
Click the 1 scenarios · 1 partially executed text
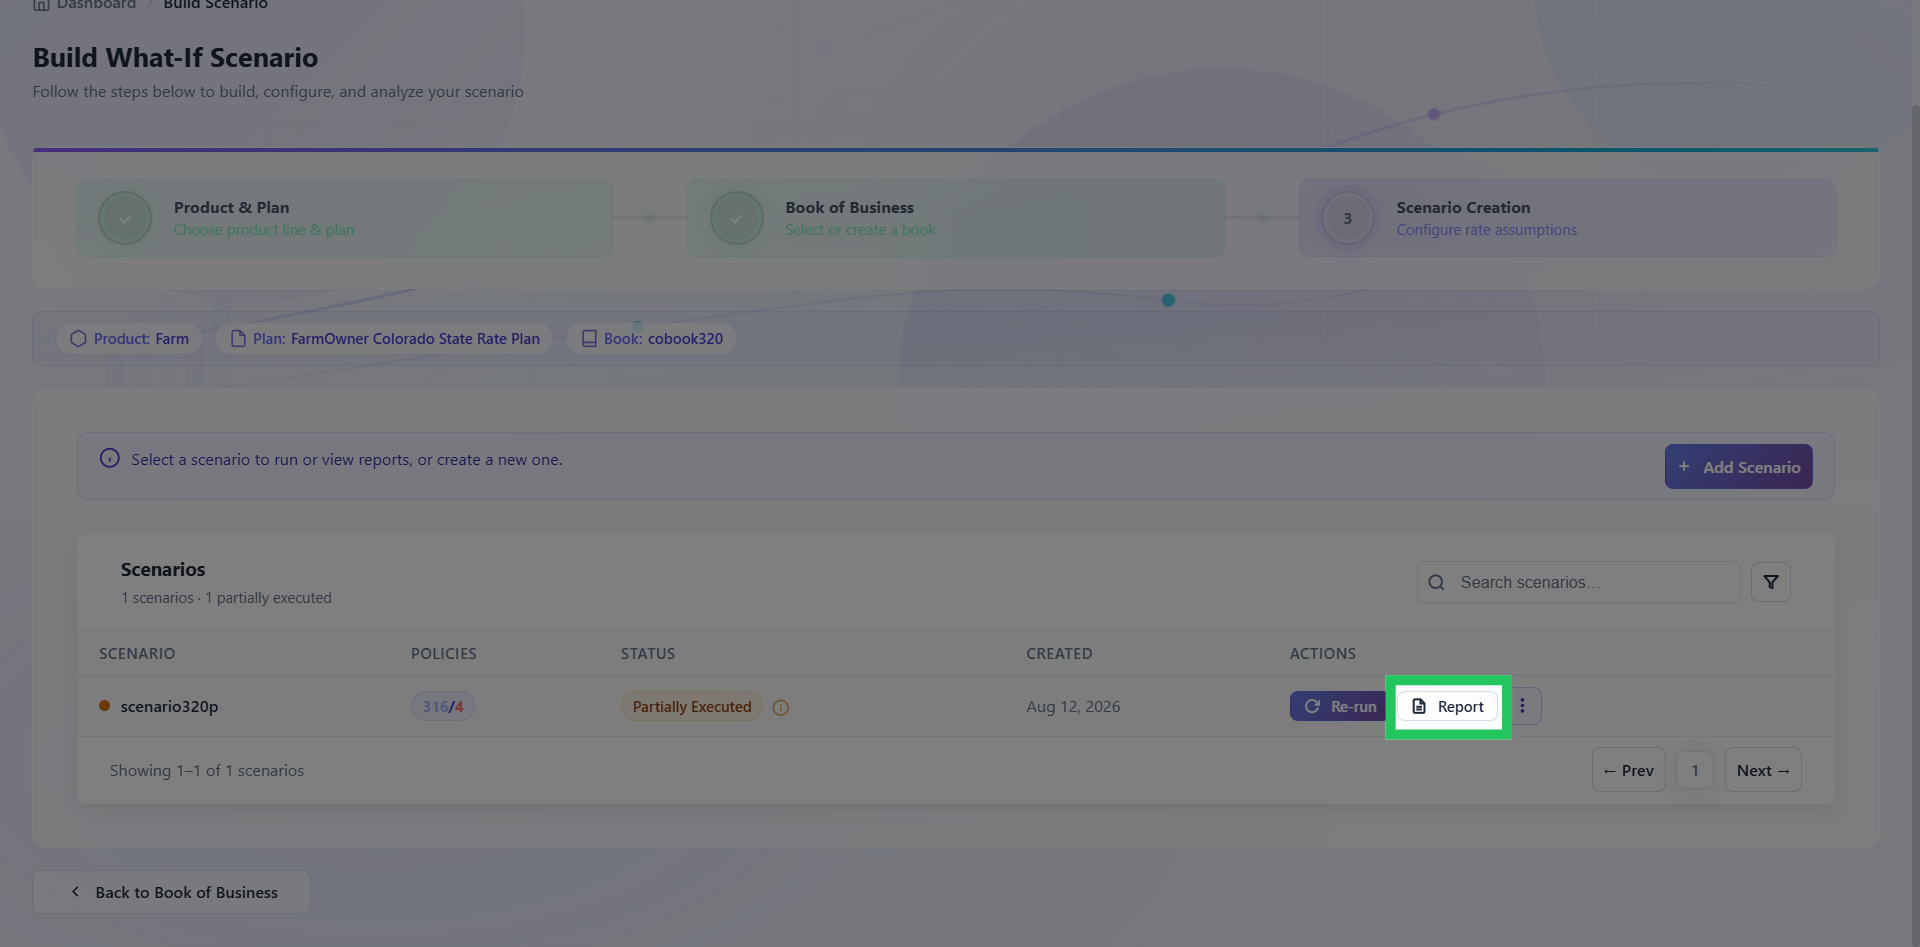click(x=226, y=598)
